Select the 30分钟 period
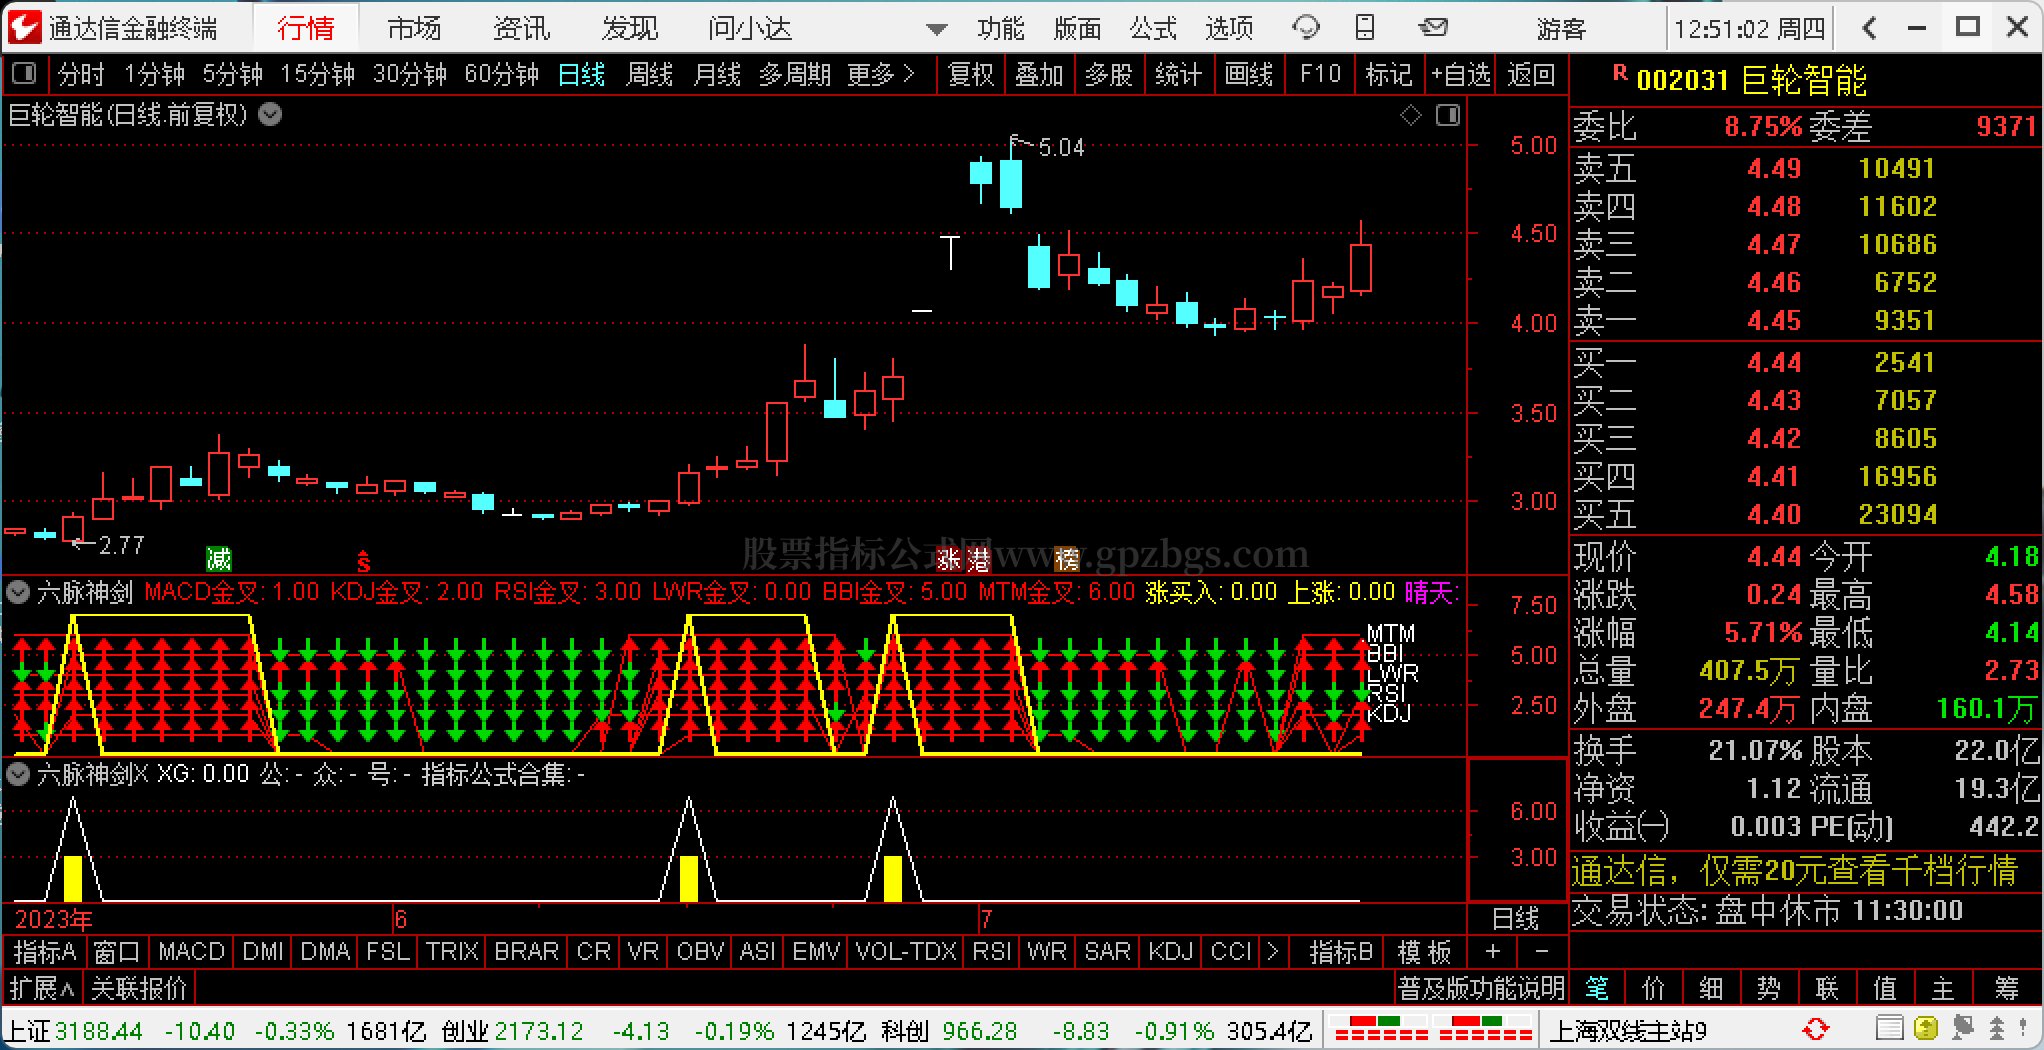Viewport: 2044px width, 1050px height. pyautogui.click(x=409, y=74)
